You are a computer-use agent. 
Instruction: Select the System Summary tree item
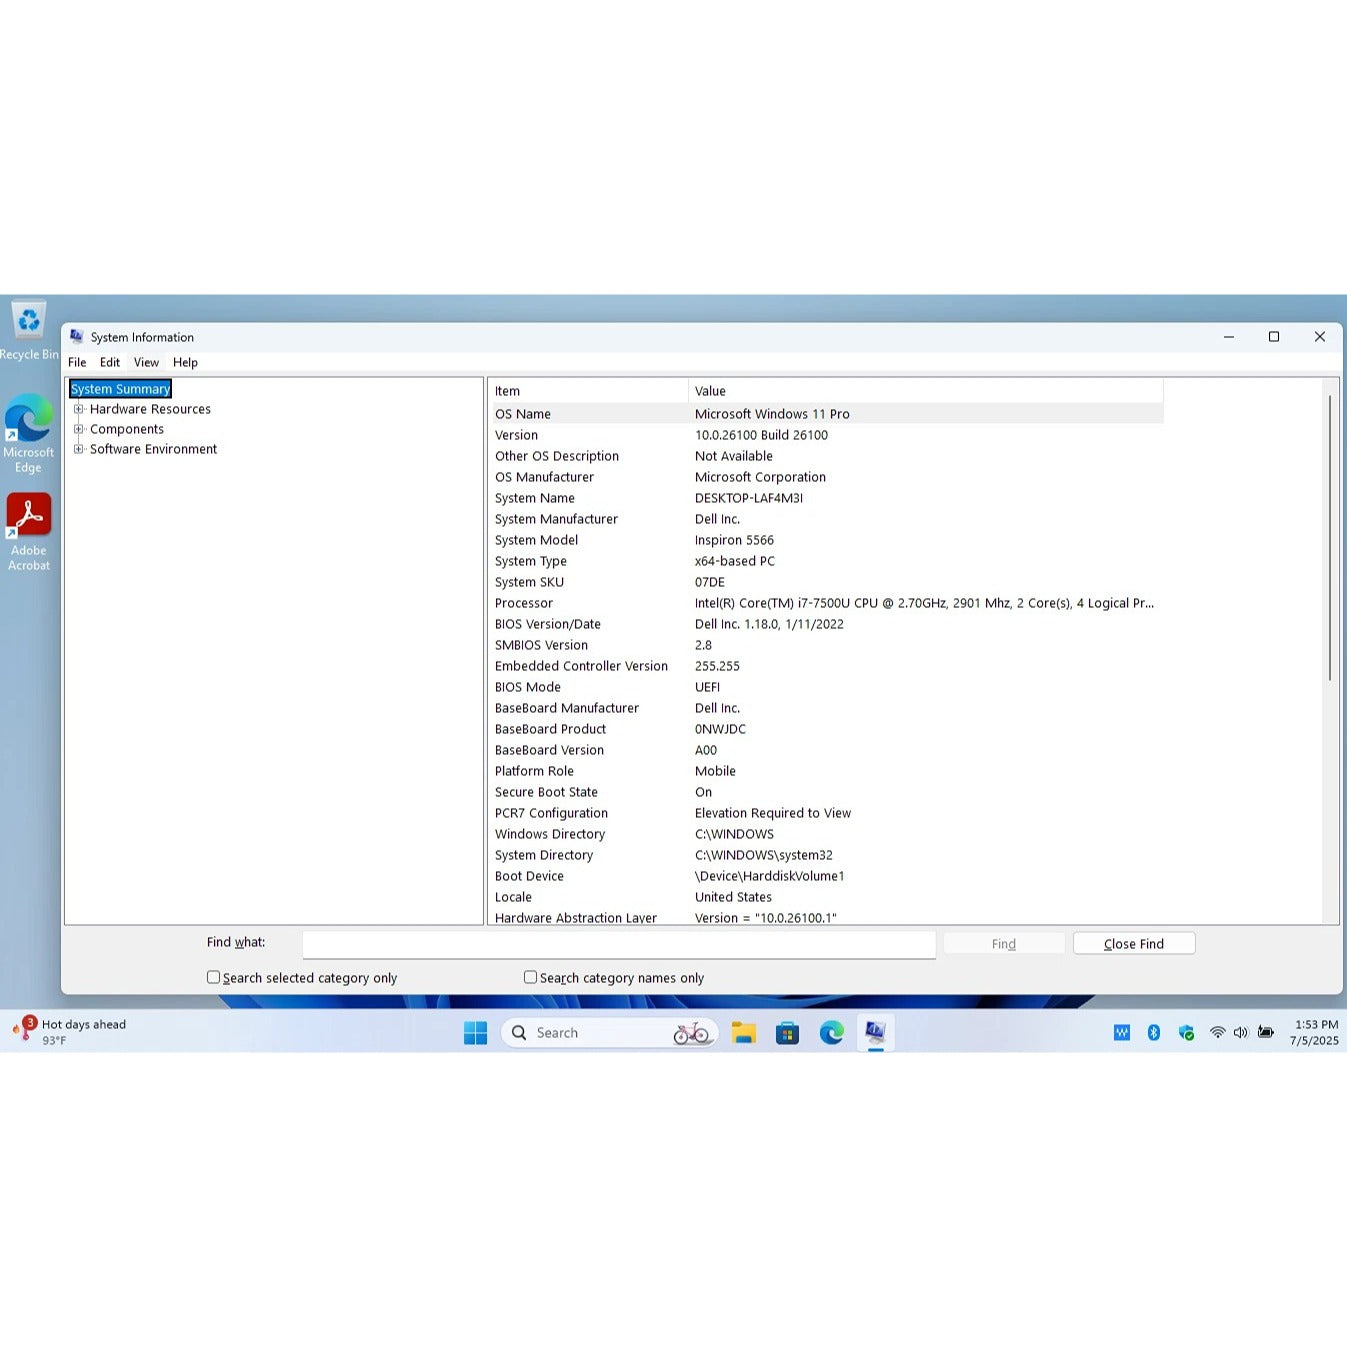point(120,389)
